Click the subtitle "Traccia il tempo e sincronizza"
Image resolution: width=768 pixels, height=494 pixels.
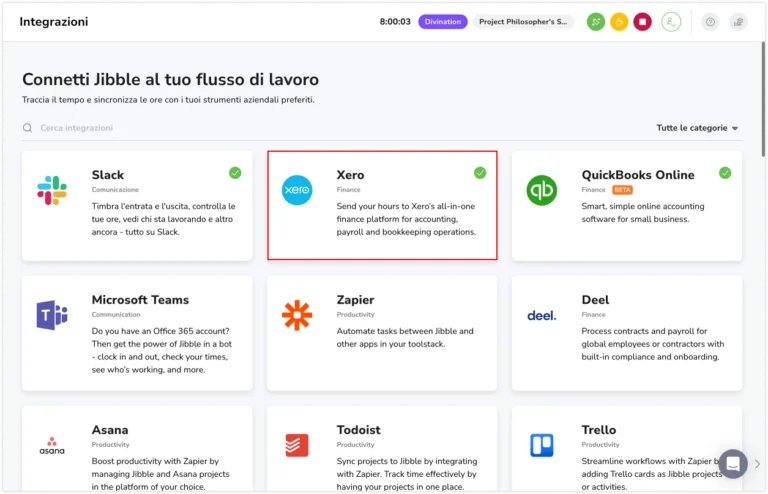[x=168, y=99]
